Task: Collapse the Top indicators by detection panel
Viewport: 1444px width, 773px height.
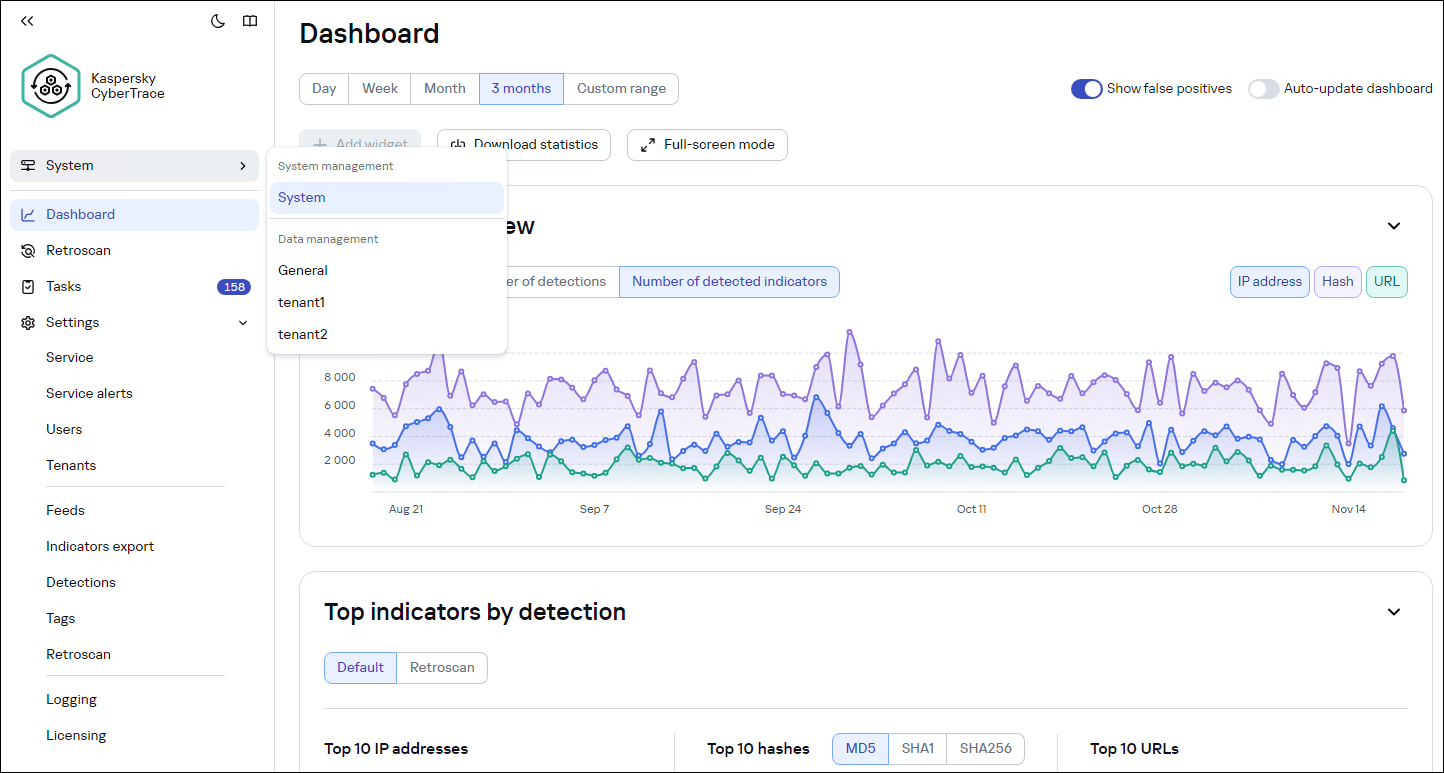Action: [1393, 611]
